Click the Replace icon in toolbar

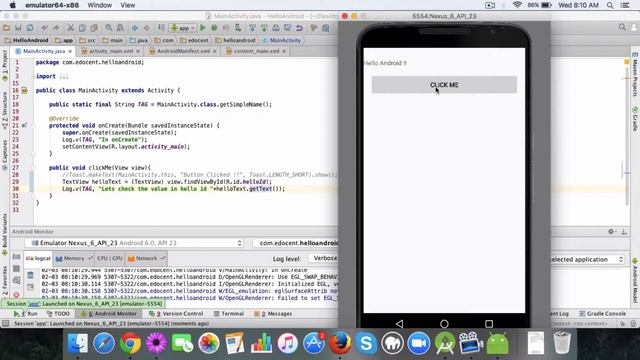120,28
